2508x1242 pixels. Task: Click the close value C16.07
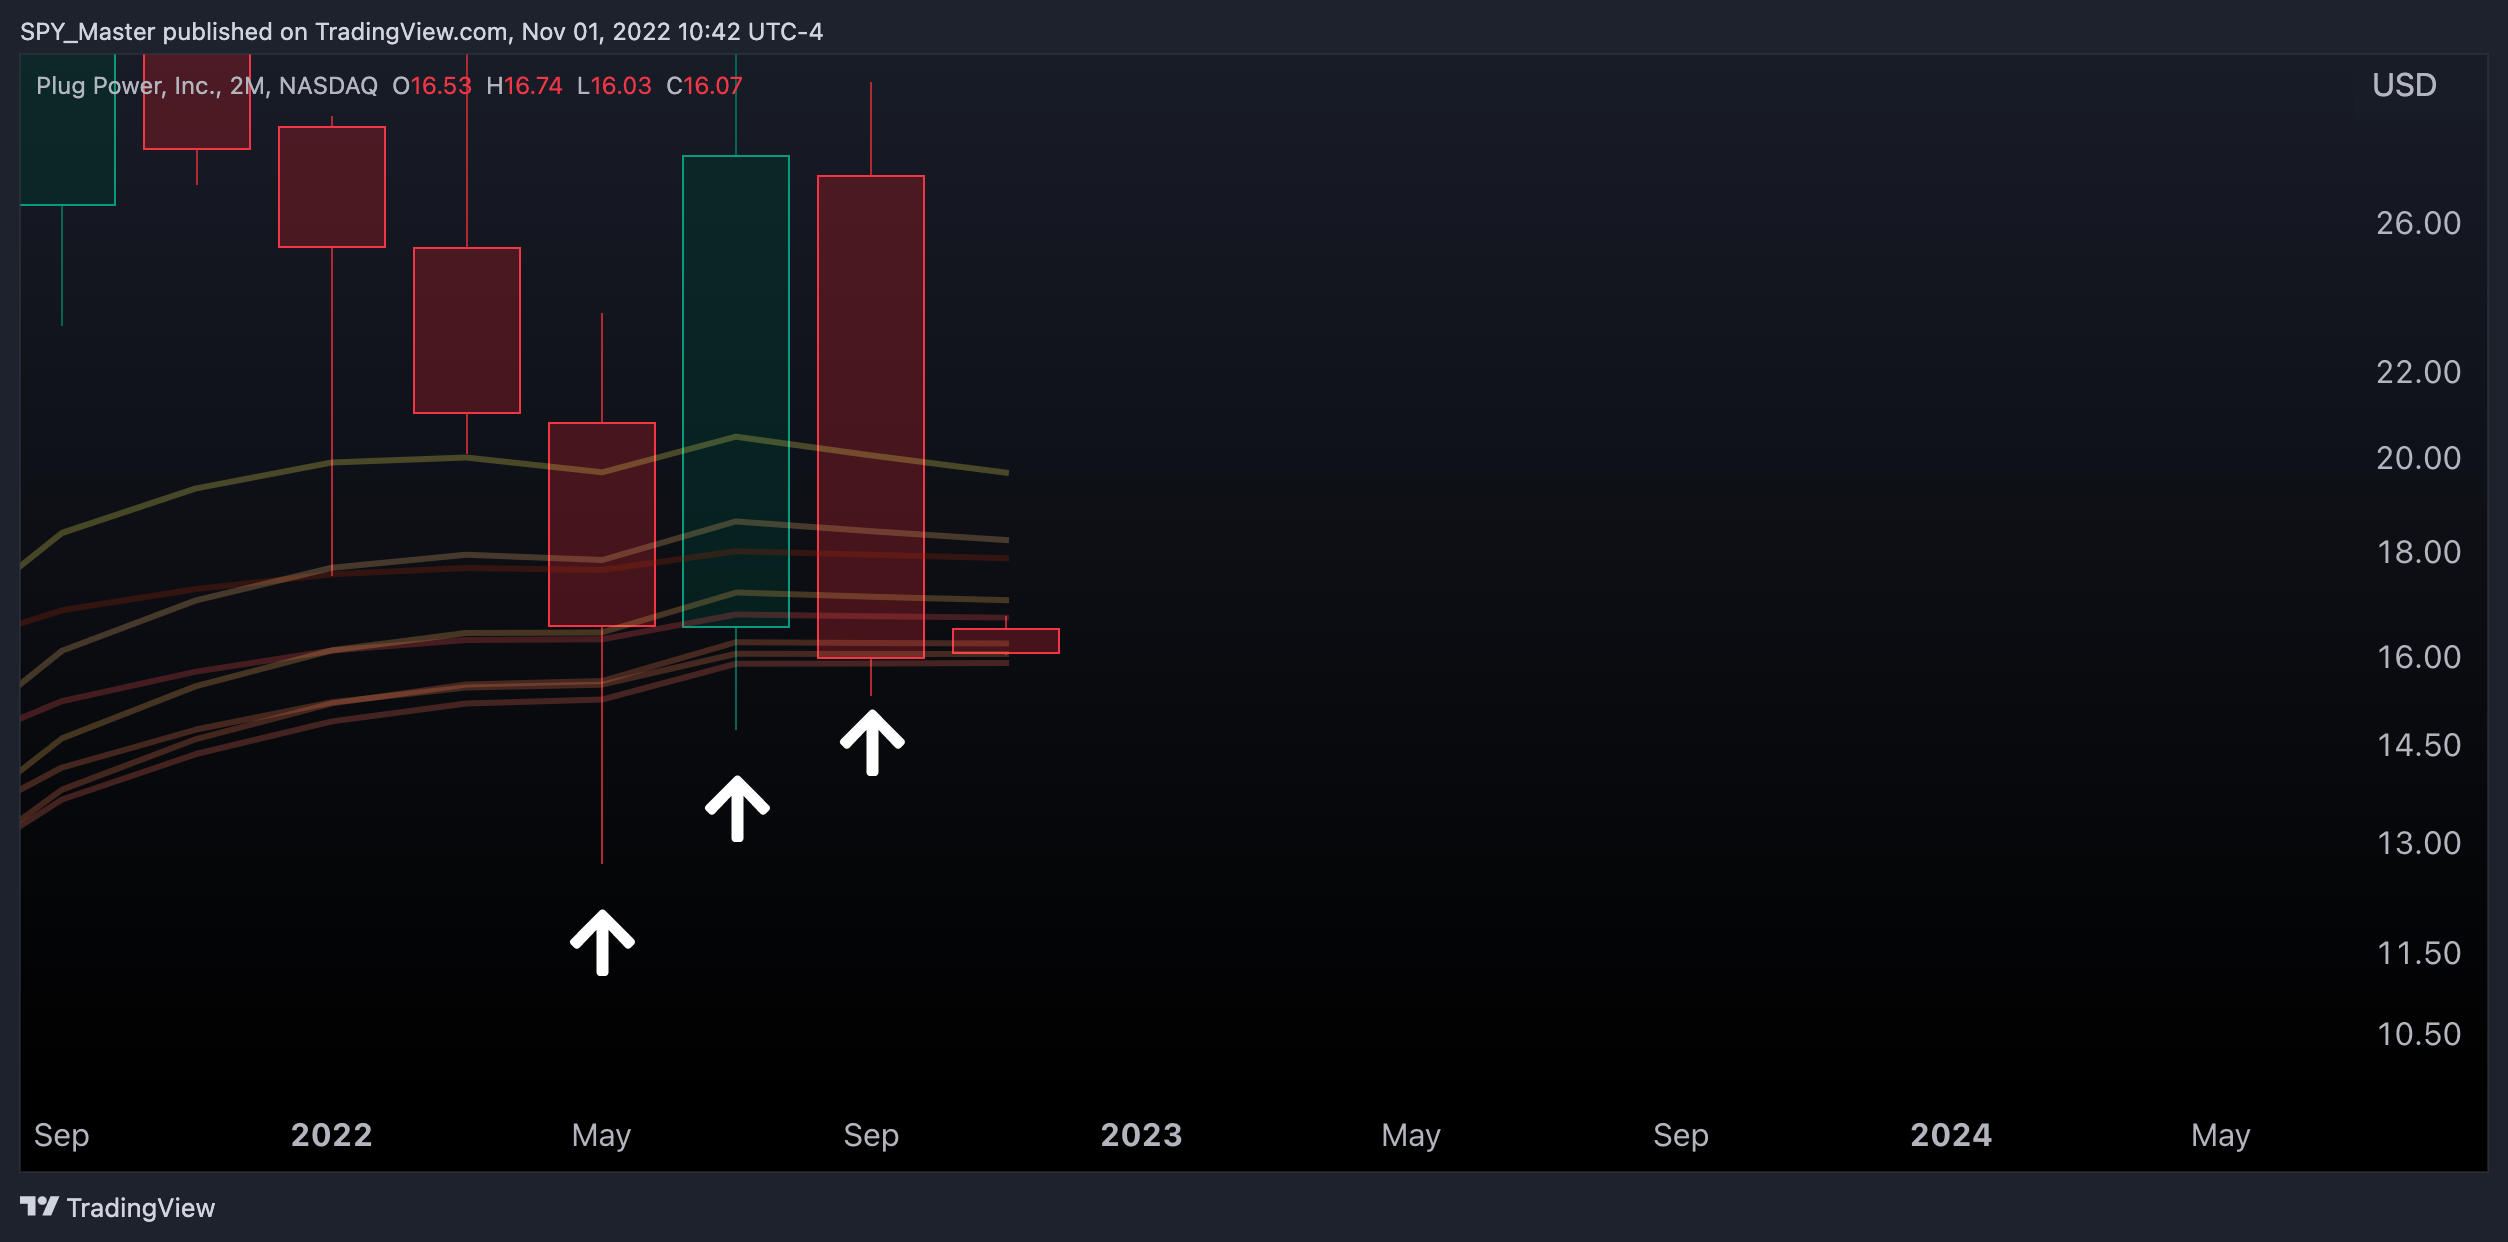(704, 86)
